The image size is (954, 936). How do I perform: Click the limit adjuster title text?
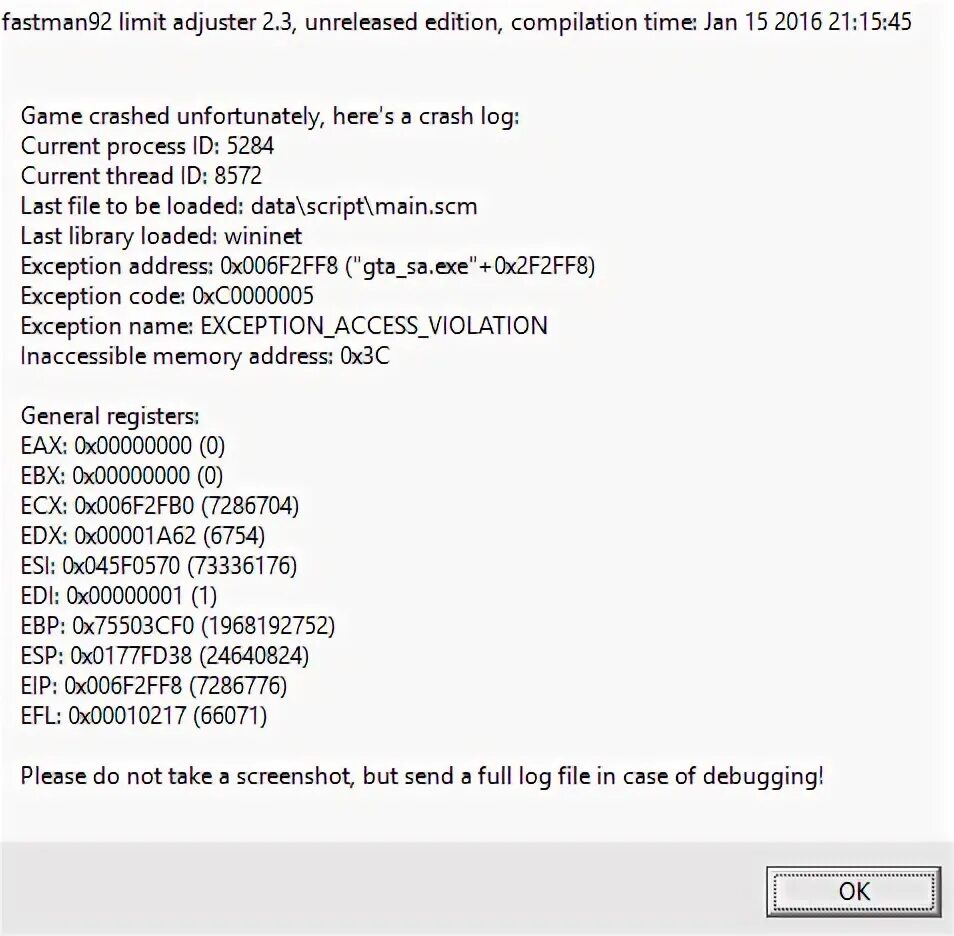tap(457, 22)
